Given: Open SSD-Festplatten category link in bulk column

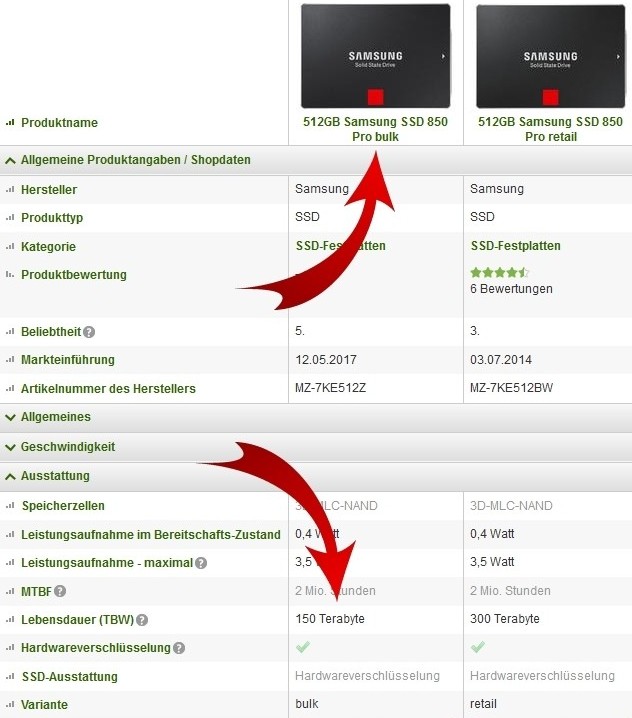Looking at the screenshot, I should (x=341, y=246).
